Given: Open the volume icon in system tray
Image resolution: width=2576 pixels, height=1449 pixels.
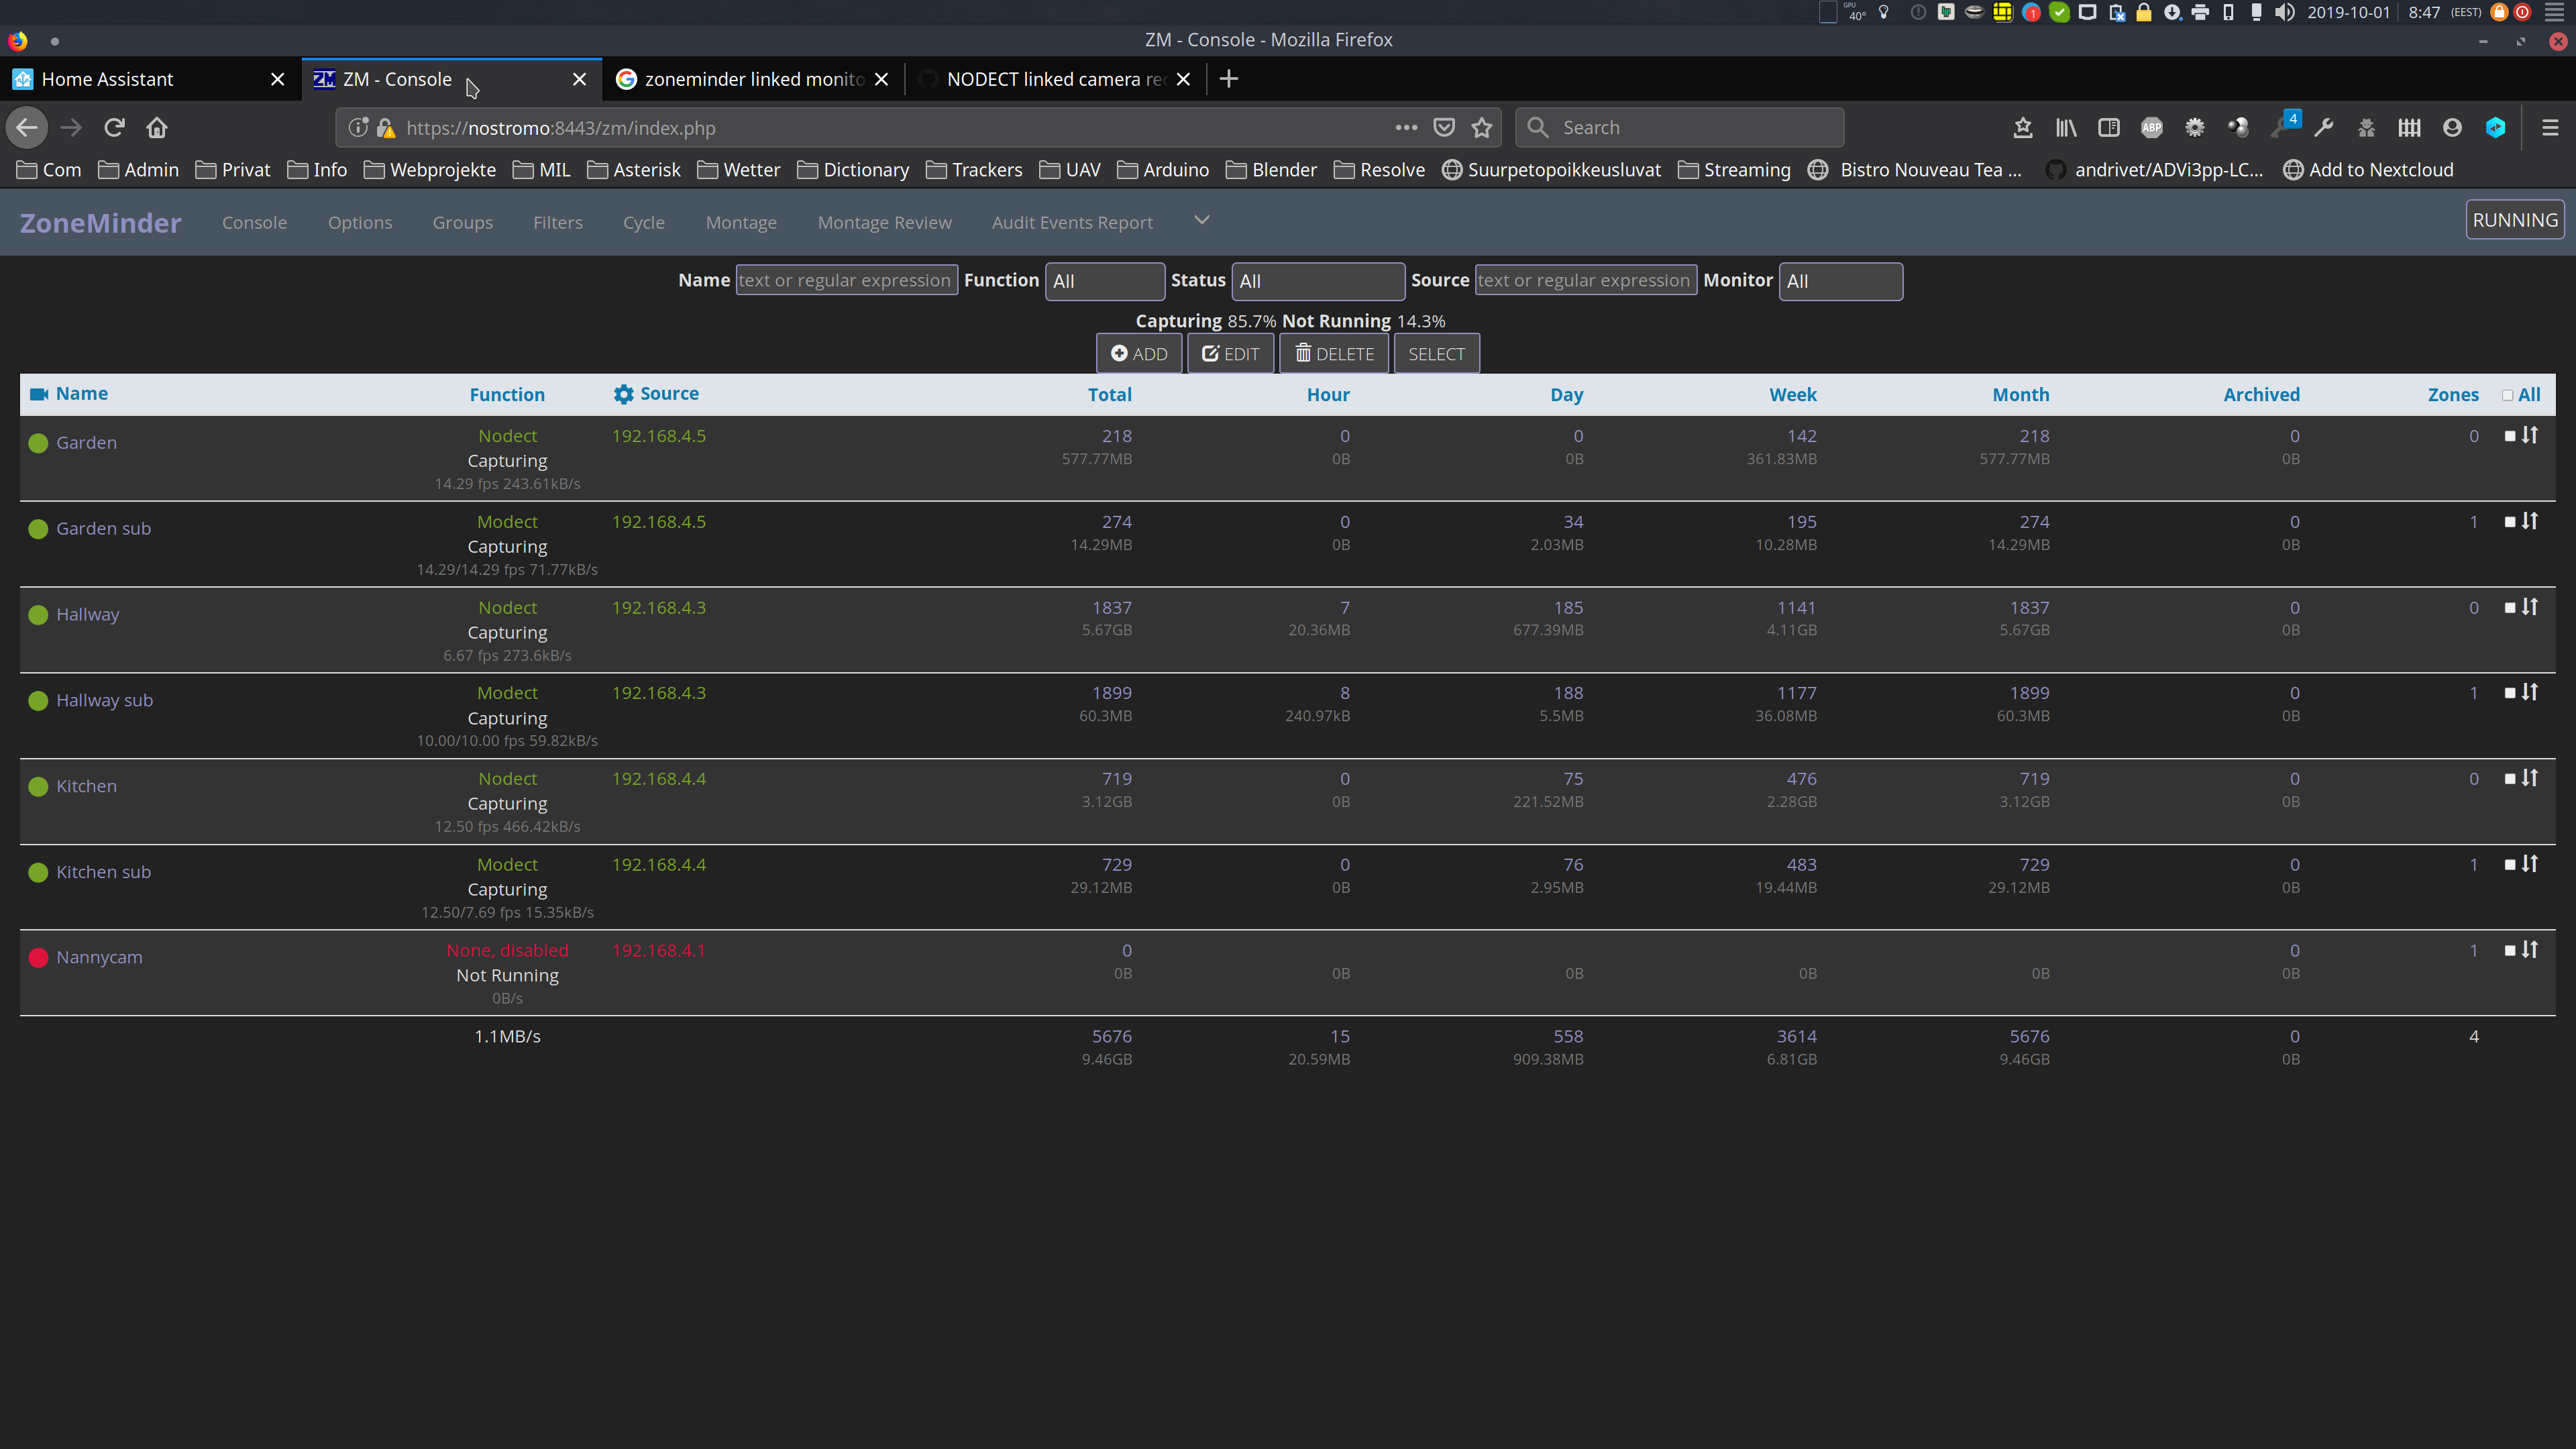Looking at the screenshot, I should tap(2284, 13).
